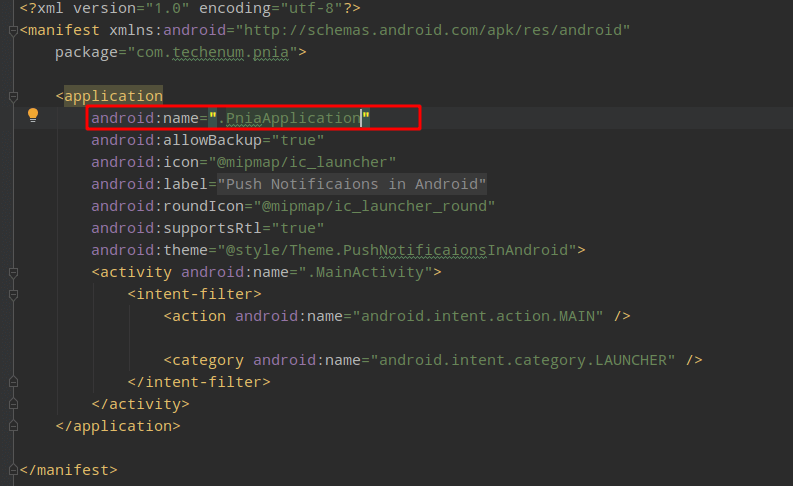Click the XML version declaration line
This screenshot has height=486, width=793.
pos(190,8)
